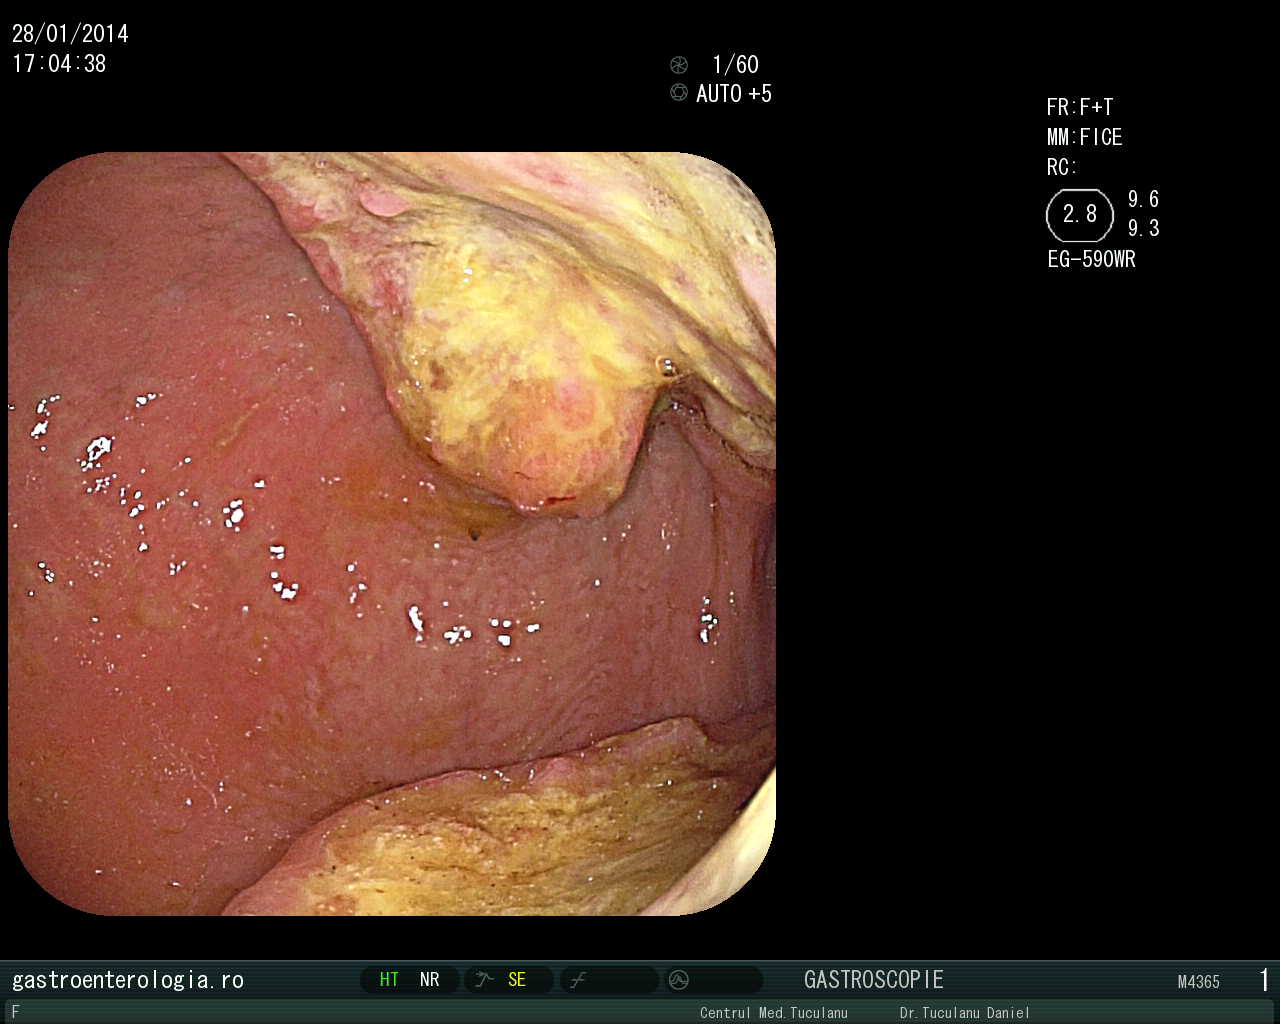Click the F letter in bottom status line
The height and width of the screenshot is (1024, 1280).
15,1012
